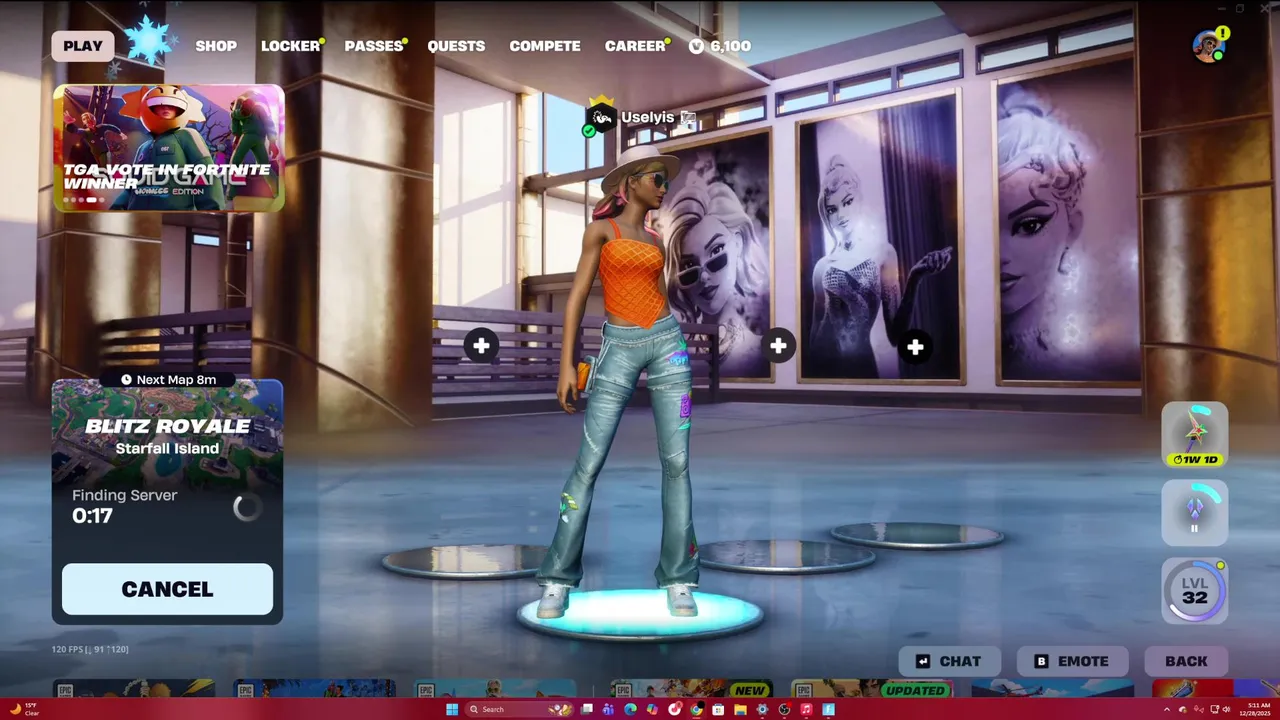Open the Windows Start menu
1280x720 pixels.
click(452, 709)
